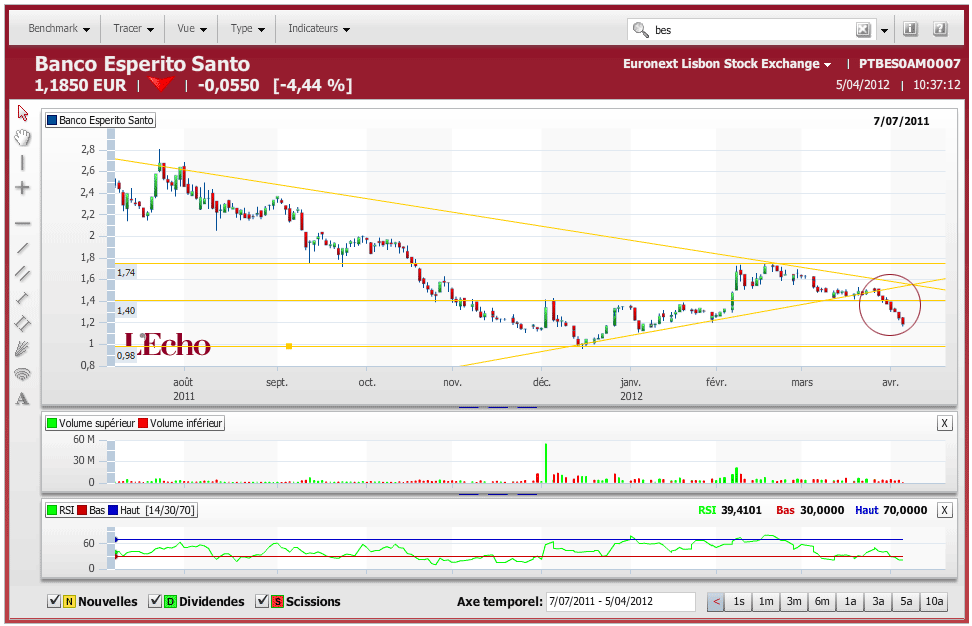
Task: Set time range to 3a
Action: coord(878,601)
